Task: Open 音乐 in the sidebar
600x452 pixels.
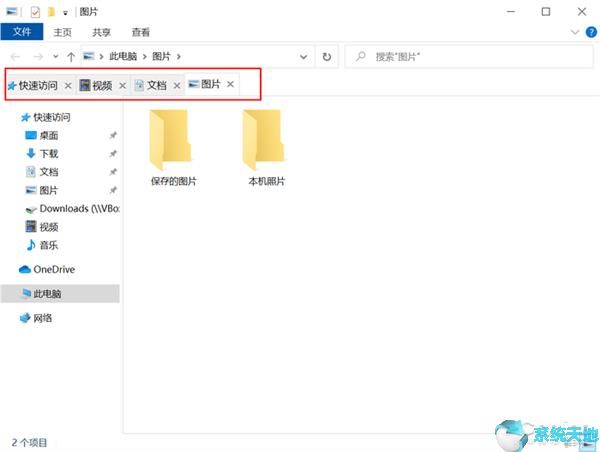Action: pyautogui.click(x=41, y=245)
